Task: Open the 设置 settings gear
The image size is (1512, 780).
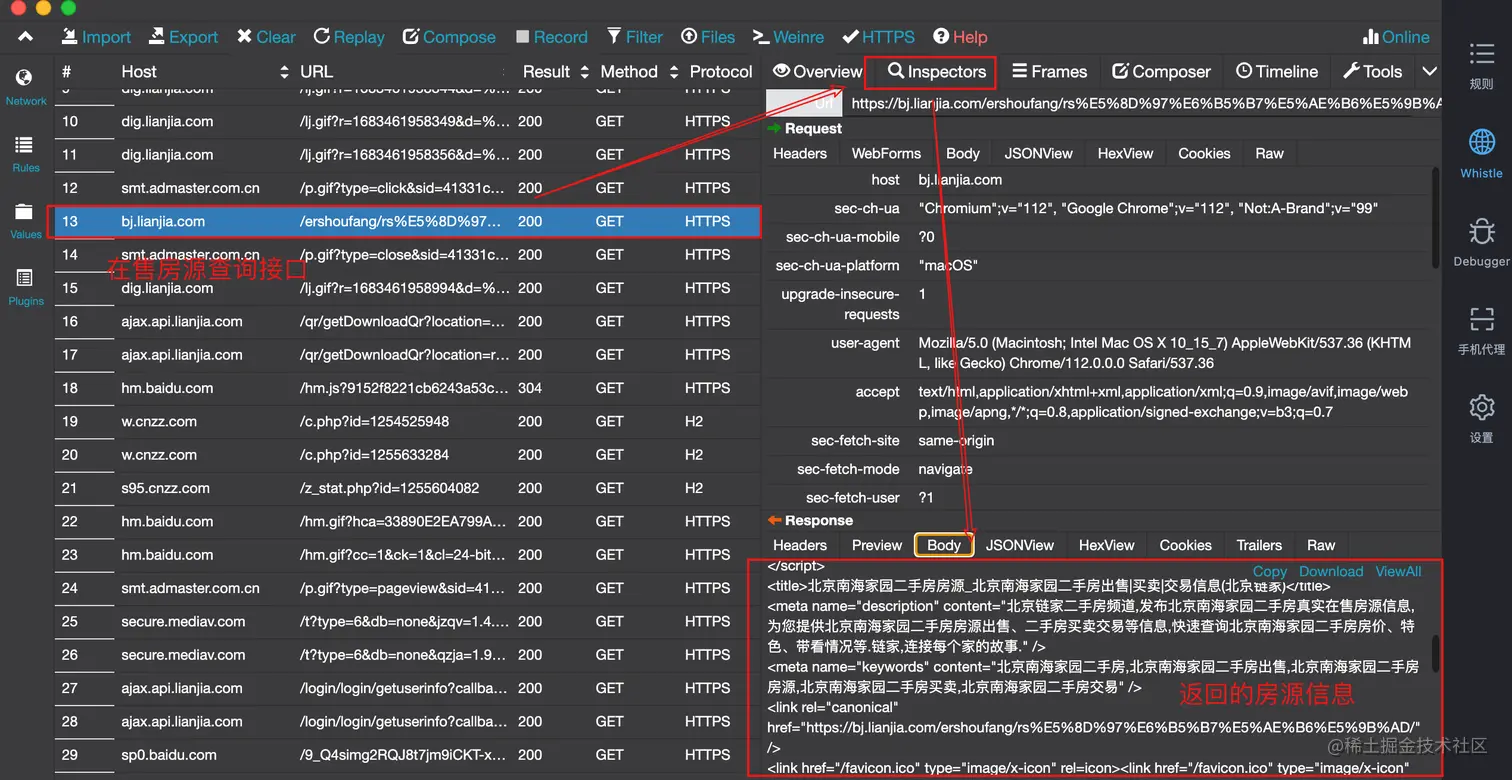Action: [1481, 418]
